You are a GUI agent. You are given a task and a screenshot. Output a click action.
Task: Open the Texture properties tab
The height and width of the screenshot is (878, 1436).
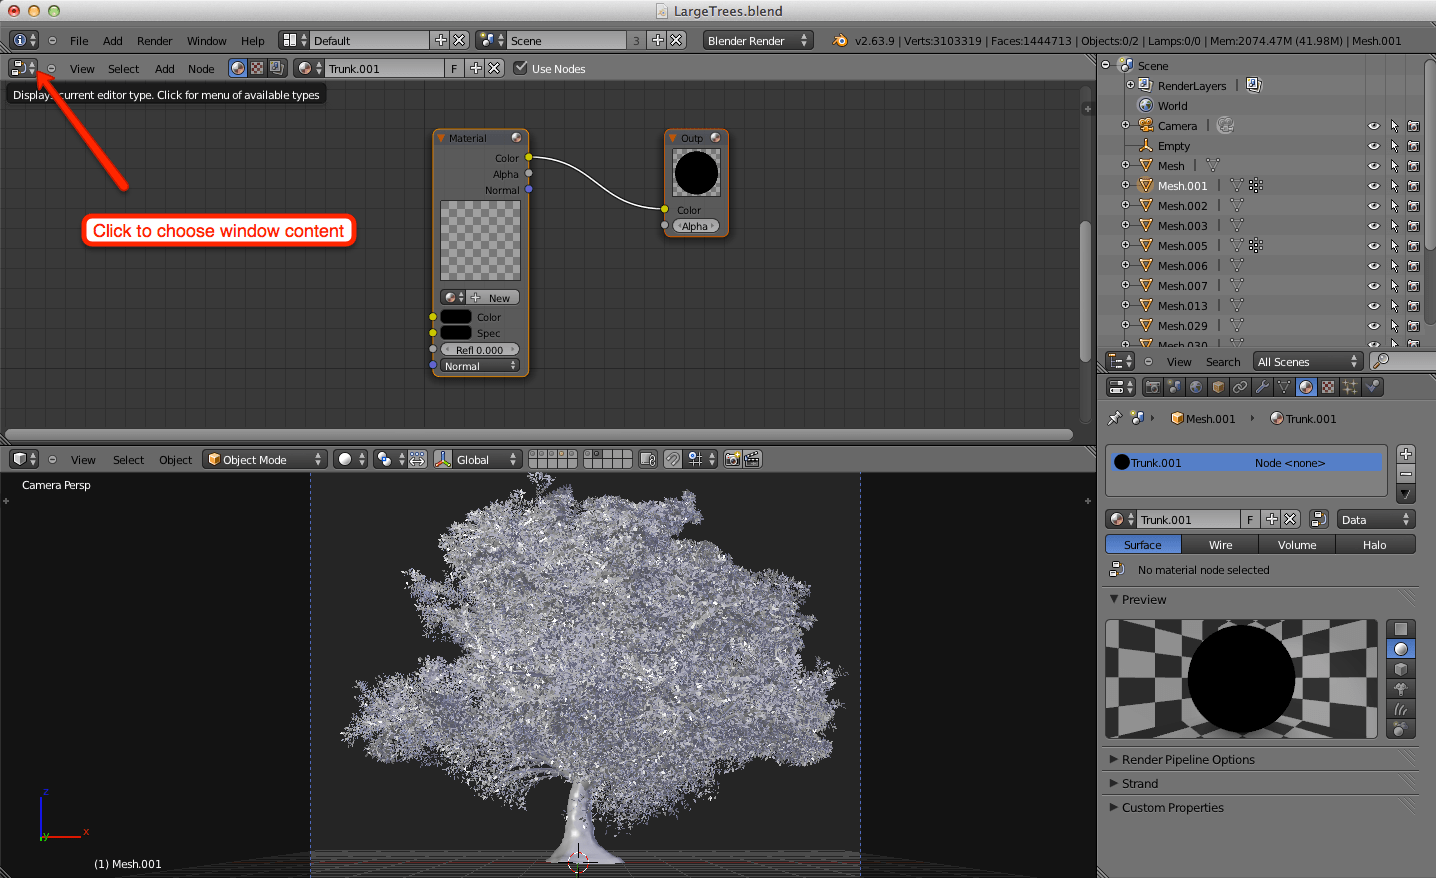tap(1328, 387)
